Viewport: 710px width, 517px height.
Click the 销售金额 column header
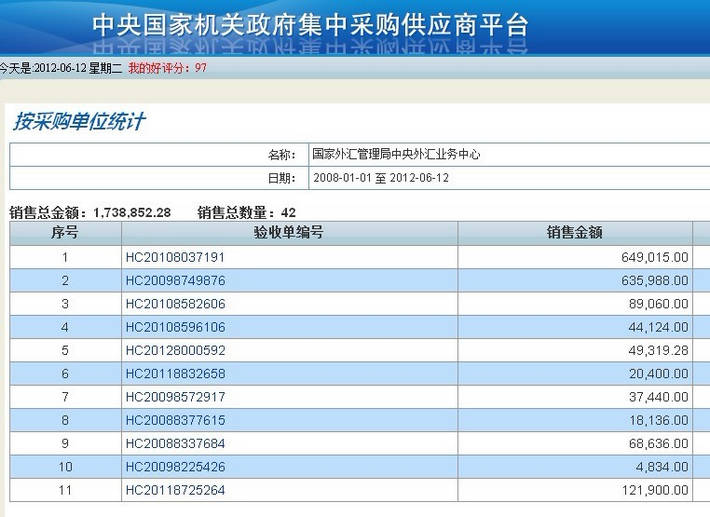pyautogui.click(x=574, y=232)
